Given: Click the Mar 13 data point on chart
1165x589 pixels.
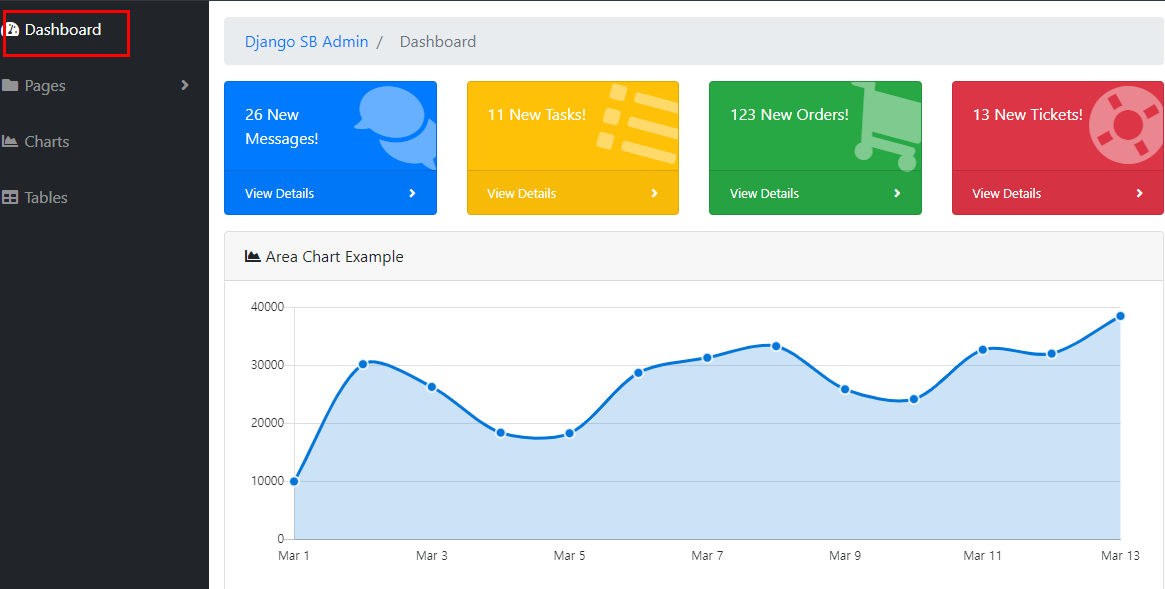Looking at the screenshot, I should pyautogui.click(x=1120, y=316).
